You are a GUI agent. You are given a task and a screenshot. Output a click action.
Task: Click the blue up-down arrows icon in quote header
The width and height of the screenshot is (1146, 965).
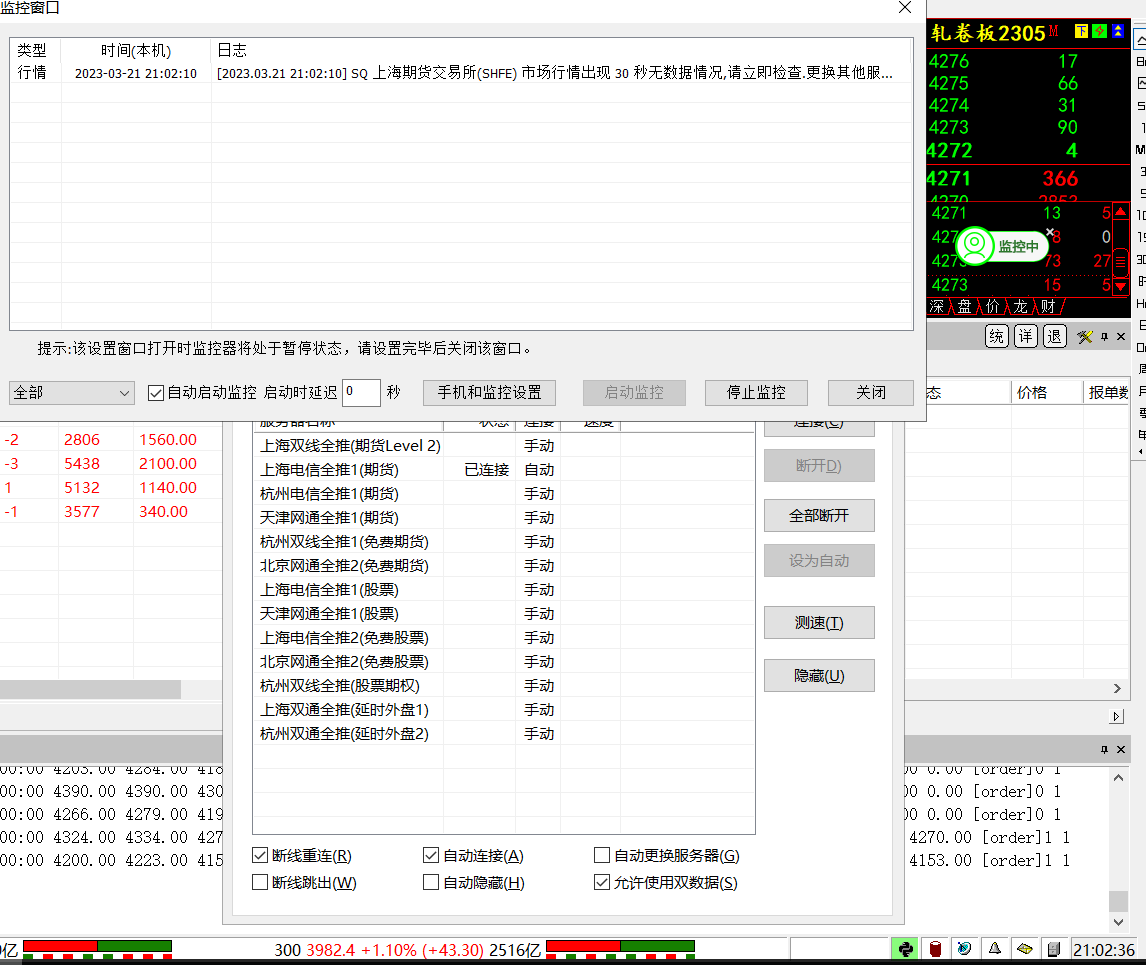1117,32
